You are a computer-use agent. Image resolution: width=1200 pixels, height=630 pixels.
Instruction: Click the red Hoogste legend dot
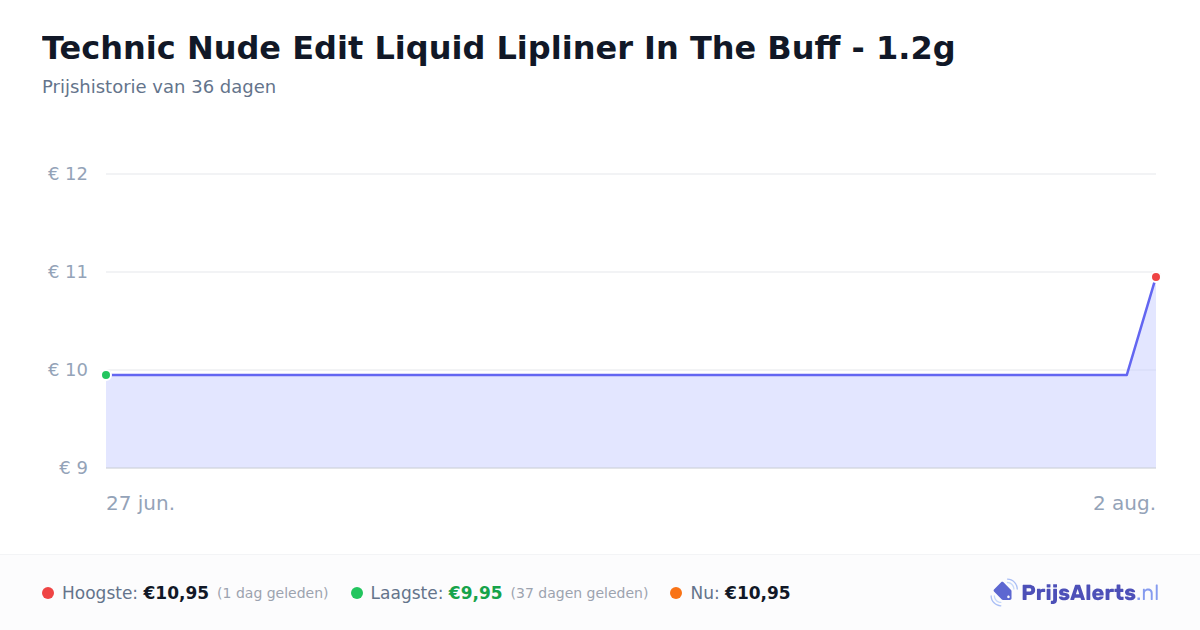(48, 593)
